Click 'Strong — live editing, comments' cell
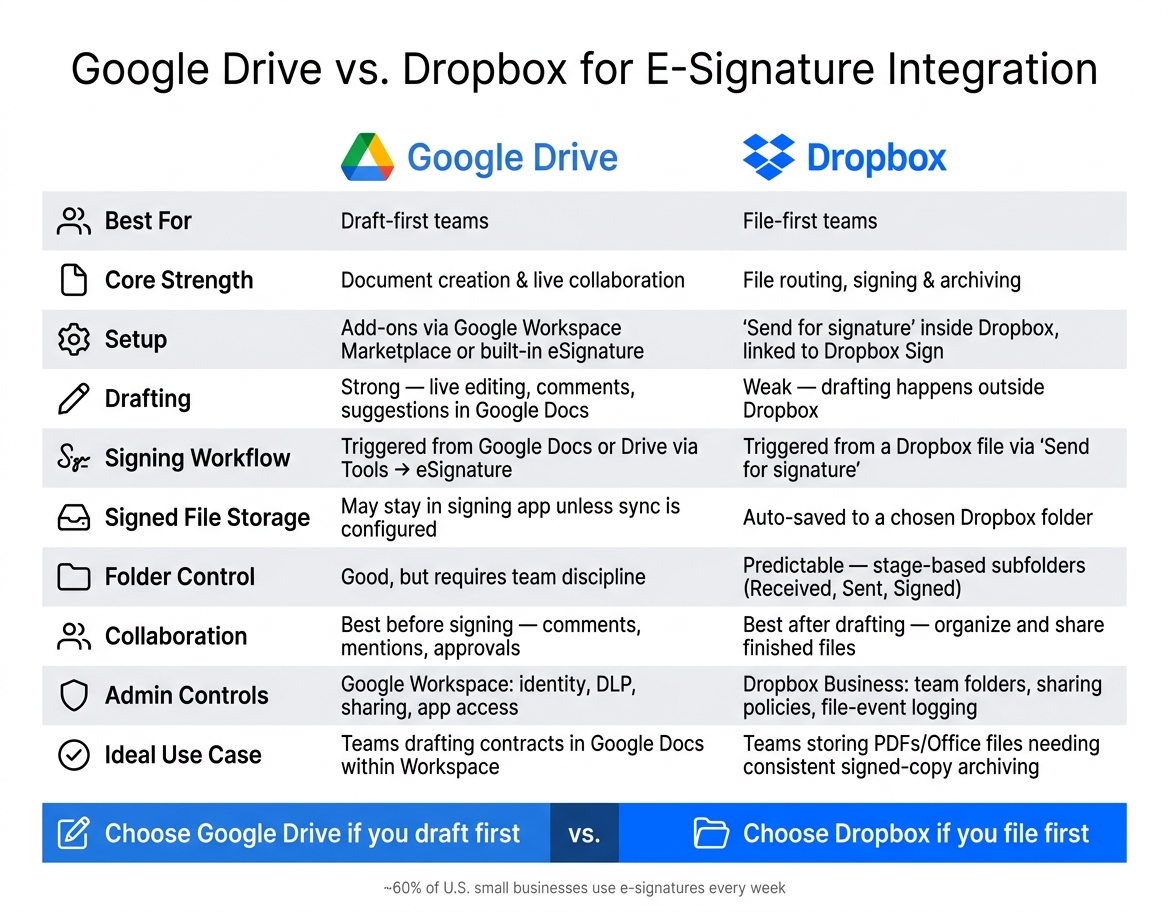Viewport: 1168px width, 912px height. (x=488, y=399)
